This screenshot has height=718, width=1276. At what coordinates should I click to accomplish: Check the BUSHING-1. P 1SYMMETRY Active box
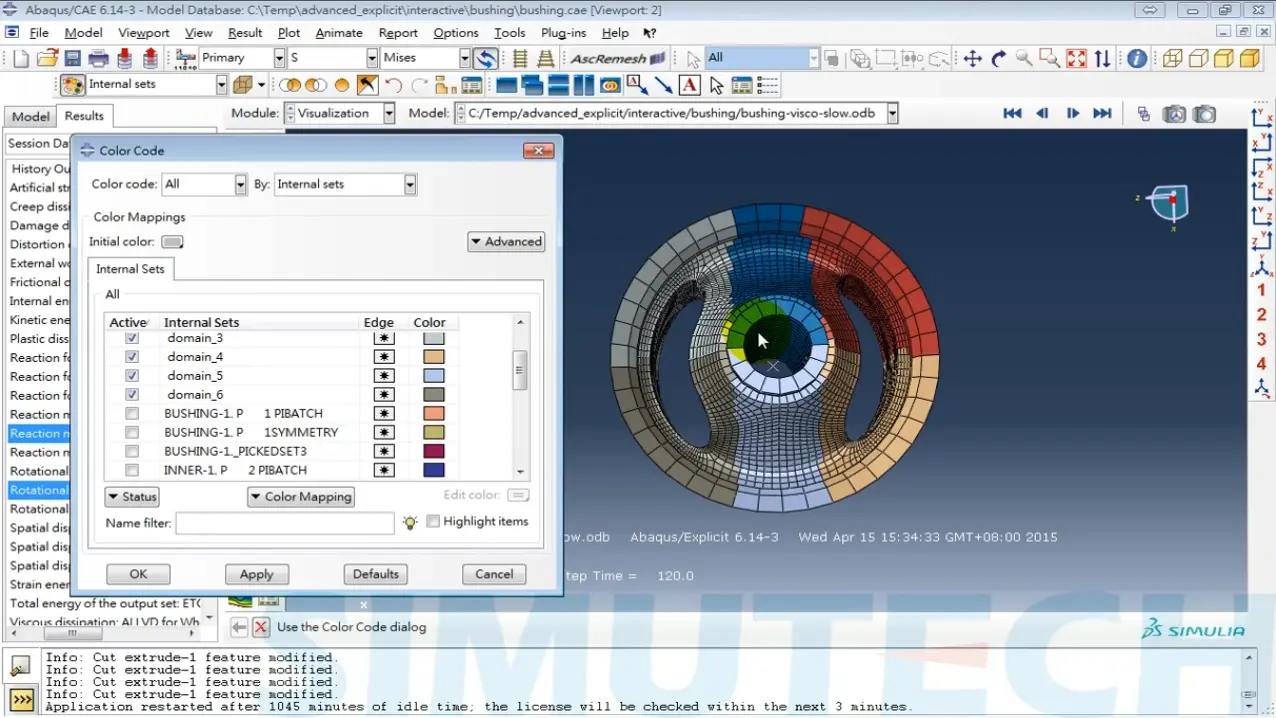132,432
